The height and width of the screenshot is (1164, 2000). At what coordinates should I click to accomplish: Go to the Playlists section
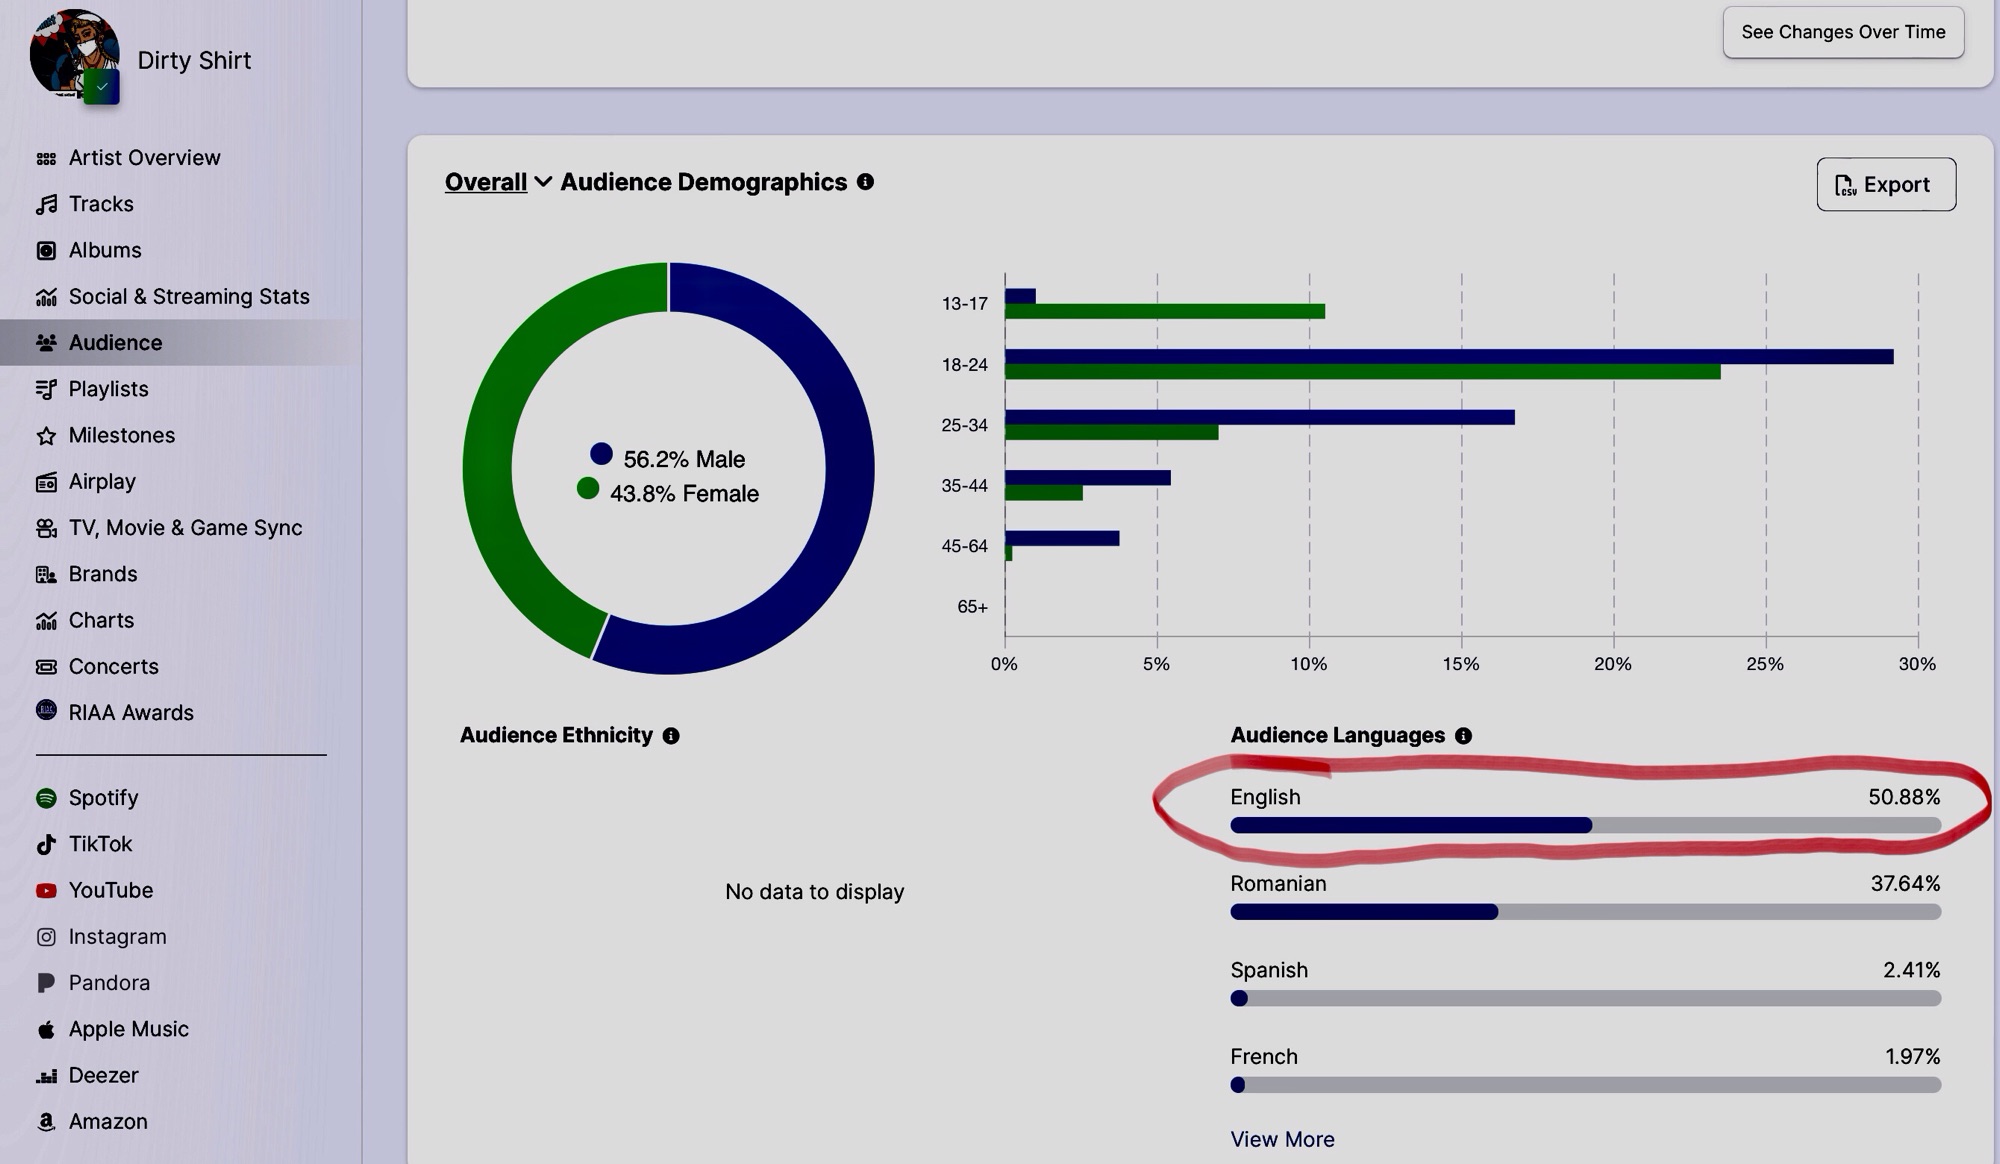[x=108, y=389]
